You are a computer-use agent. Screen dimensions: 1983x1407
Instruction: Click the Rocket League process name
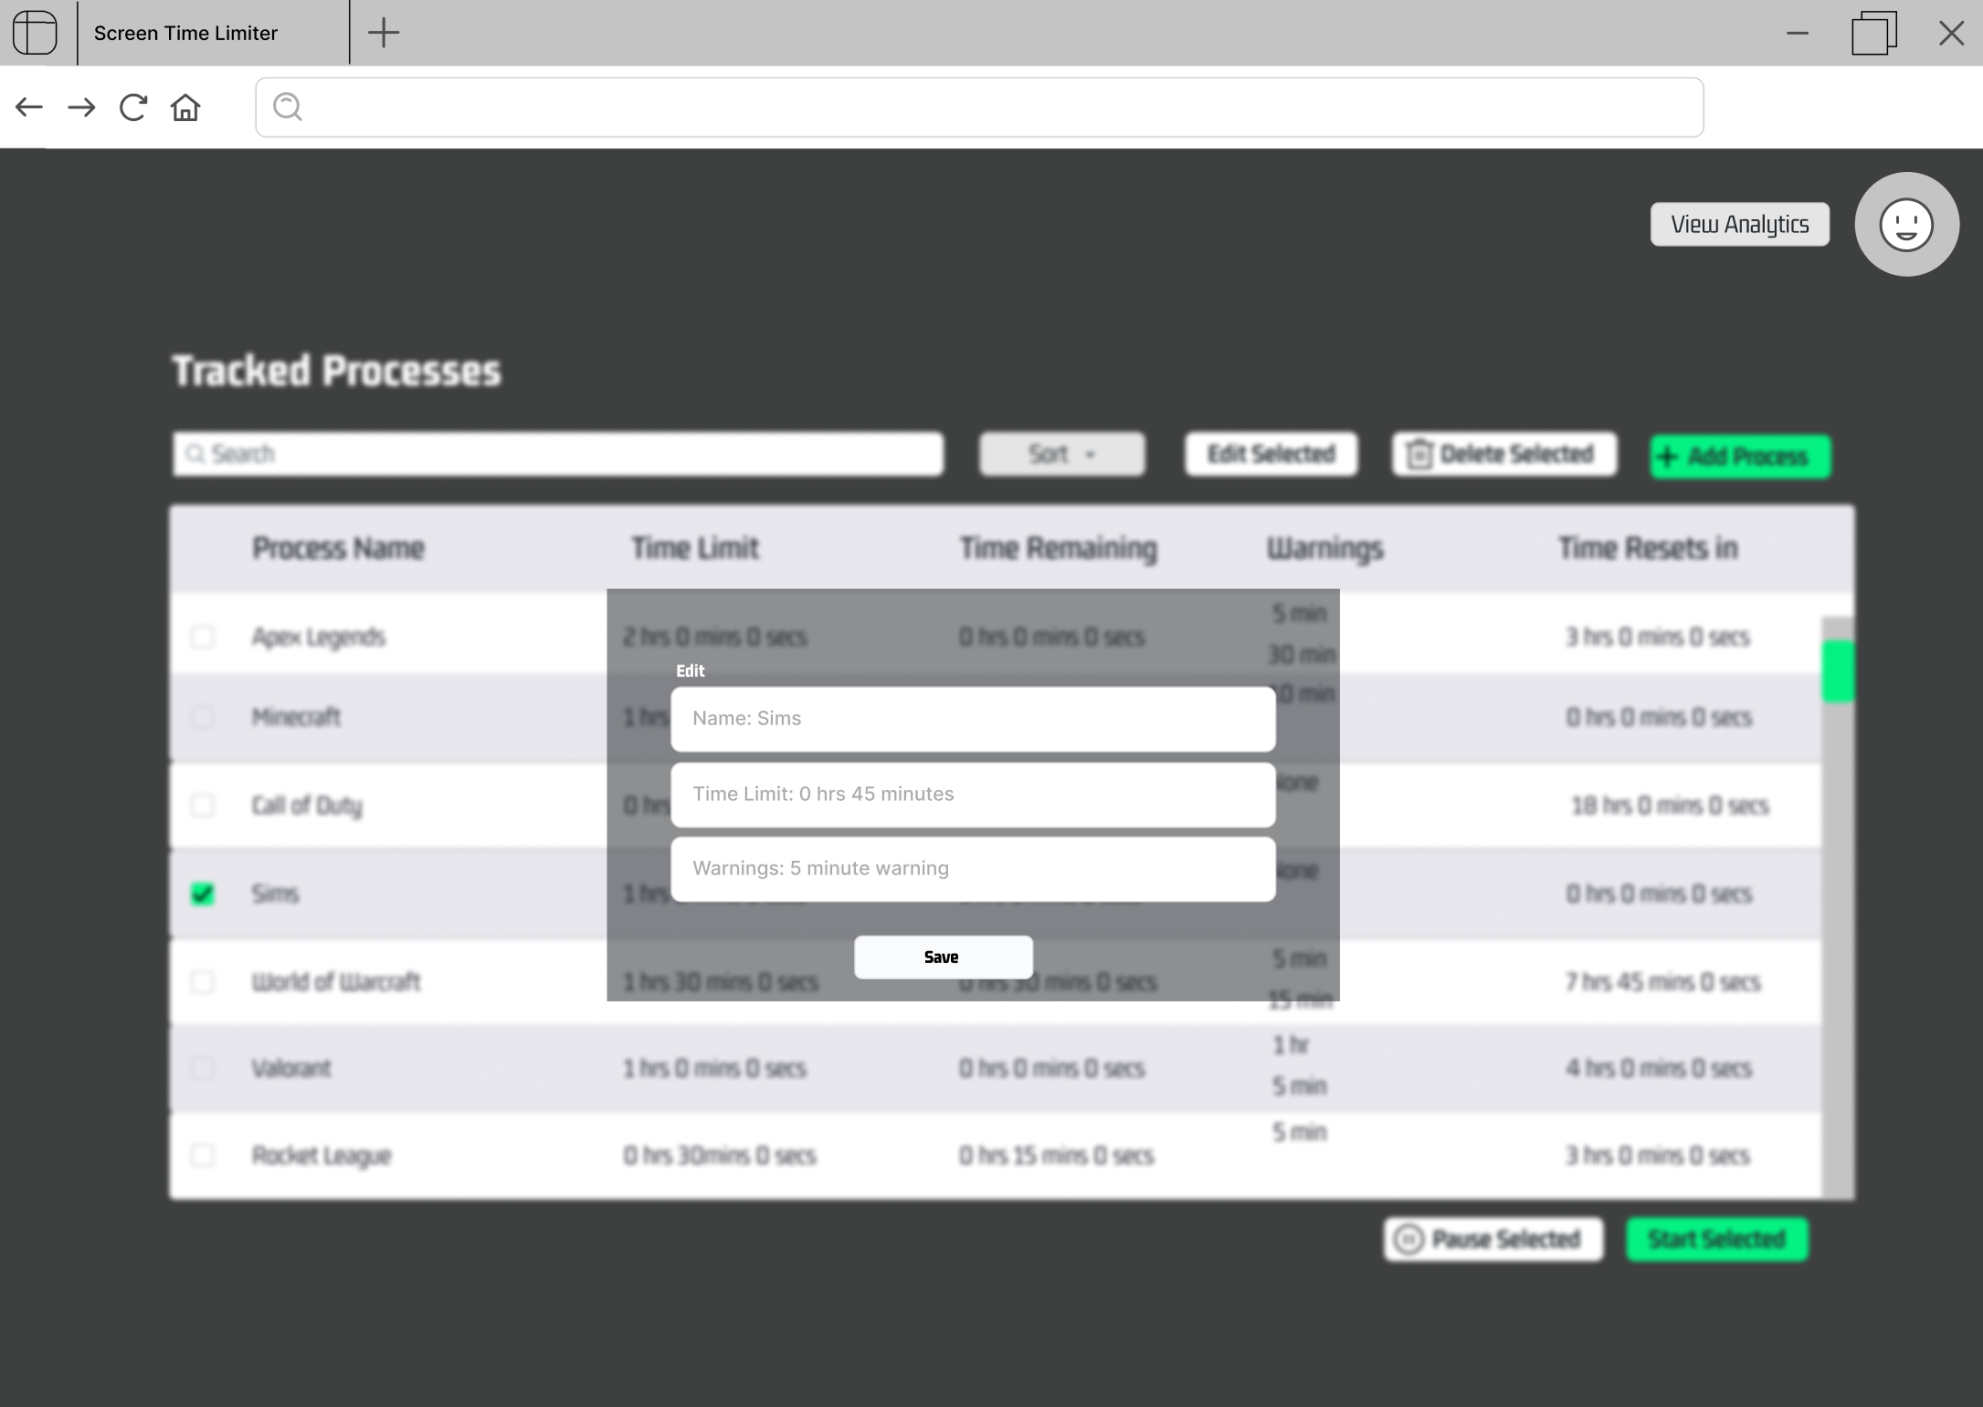pos(321,1156)
